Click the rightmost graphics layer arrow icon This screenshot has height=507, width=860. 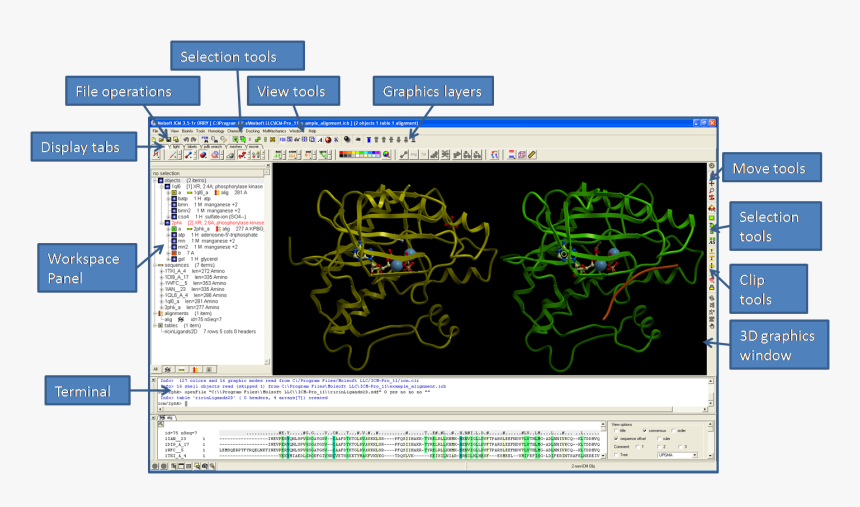[x=412, y=139]
